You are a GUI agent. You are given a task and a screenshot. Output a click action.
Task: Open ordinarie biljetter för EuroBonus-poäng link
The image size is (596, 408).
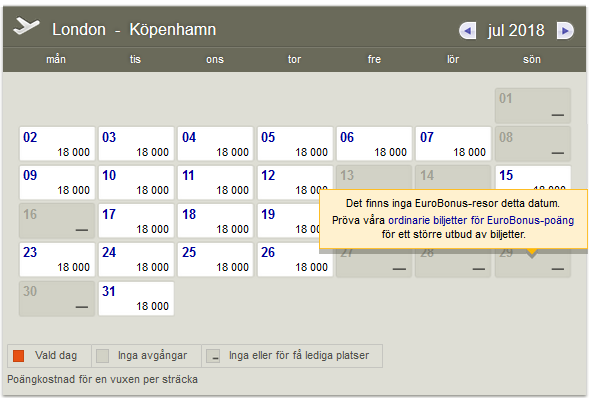[481, 220]
